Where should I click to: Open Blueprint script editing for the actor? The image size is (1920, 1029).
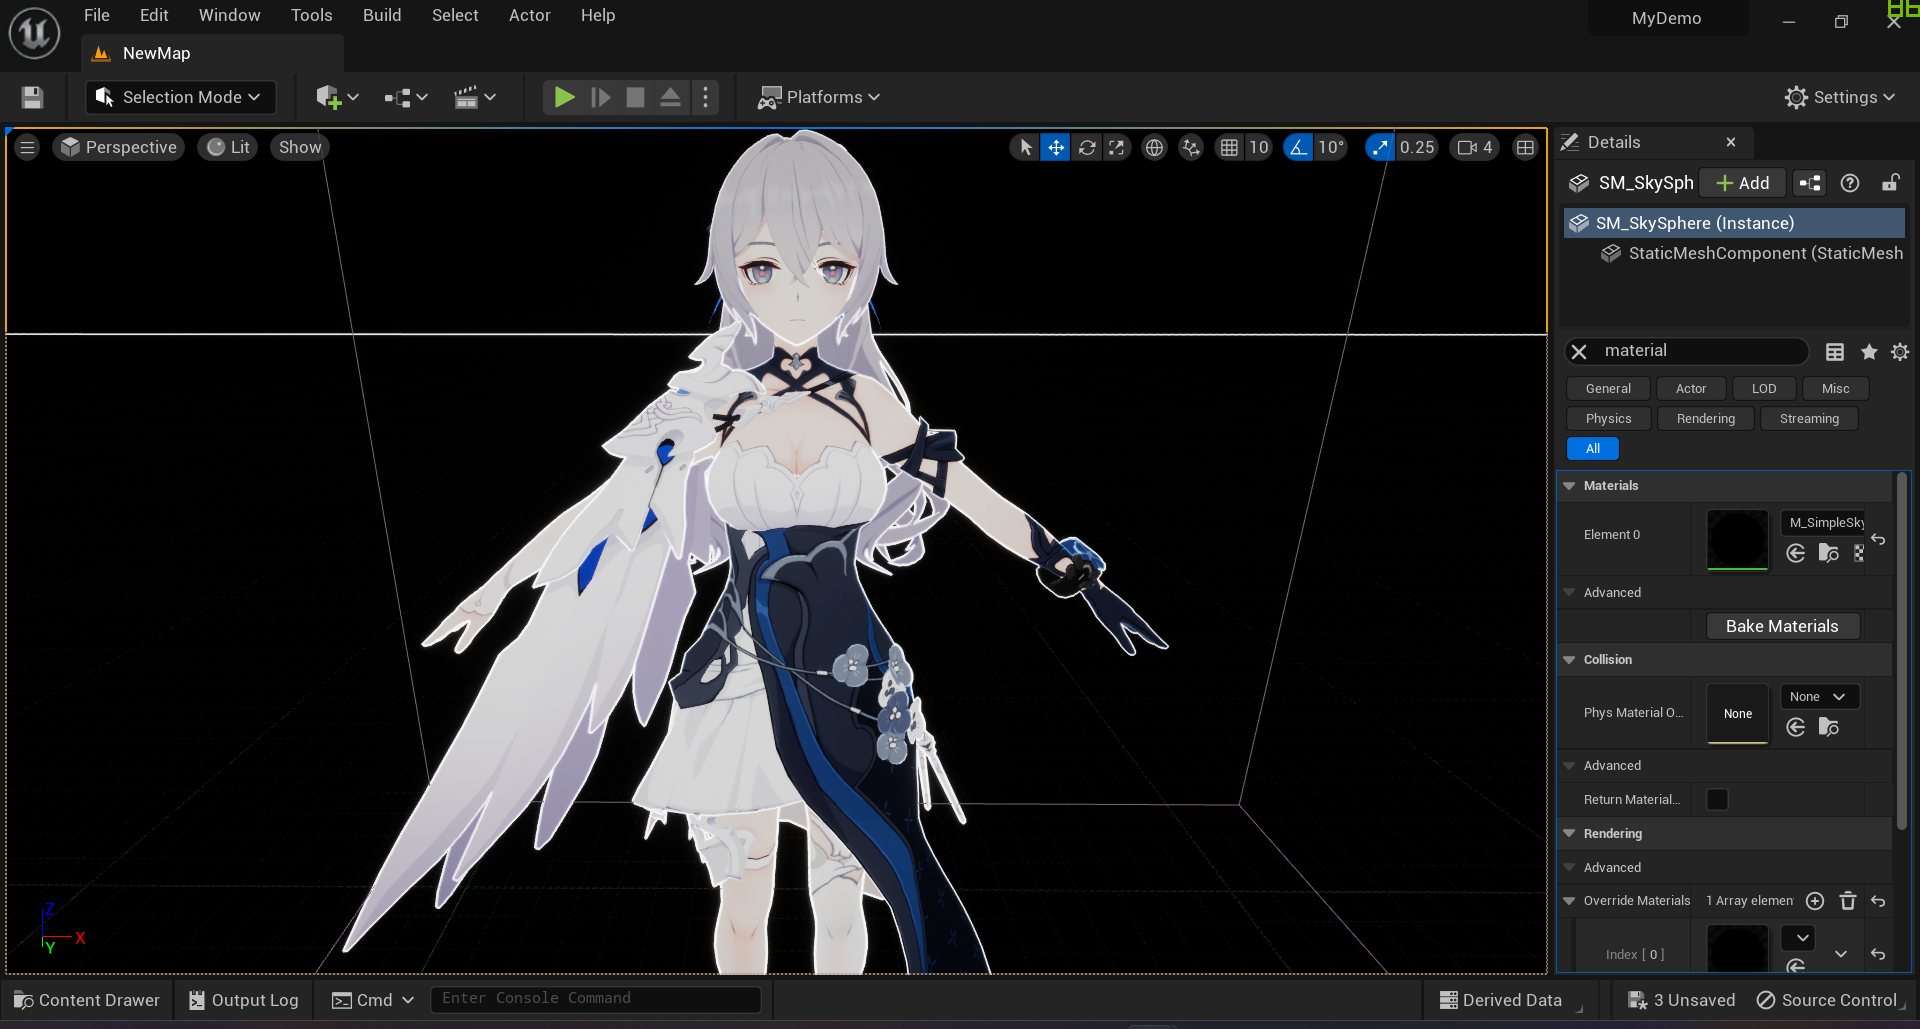coord(1810,183)
